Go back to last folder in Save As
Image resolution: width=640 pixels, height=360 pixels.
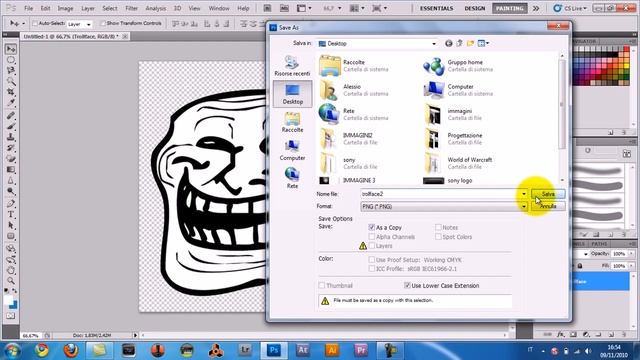coord(449,43)
